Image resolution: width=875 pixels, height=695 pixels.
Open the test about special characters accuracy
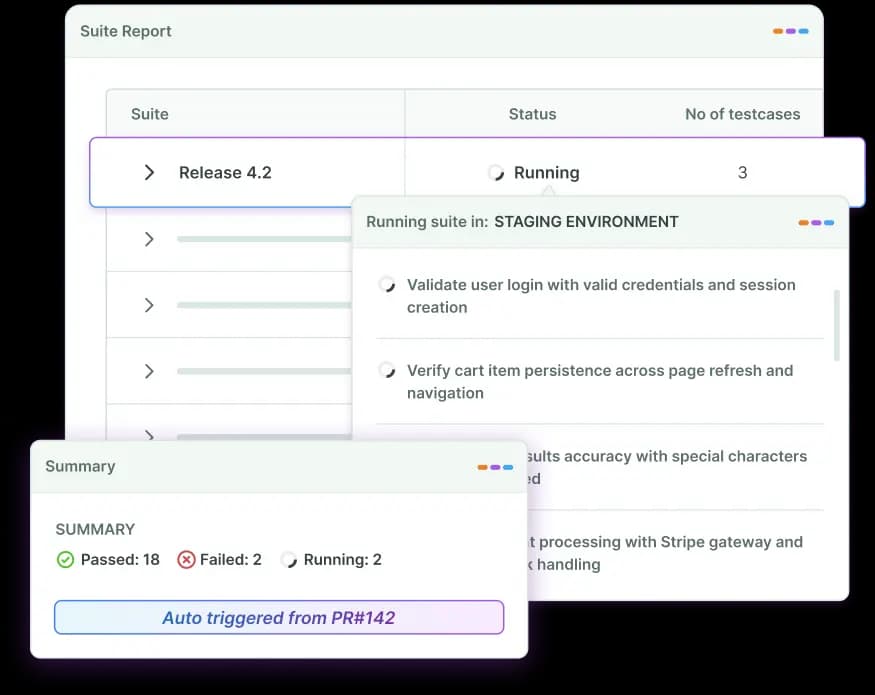pyautogui.click(x=666, y=467)
